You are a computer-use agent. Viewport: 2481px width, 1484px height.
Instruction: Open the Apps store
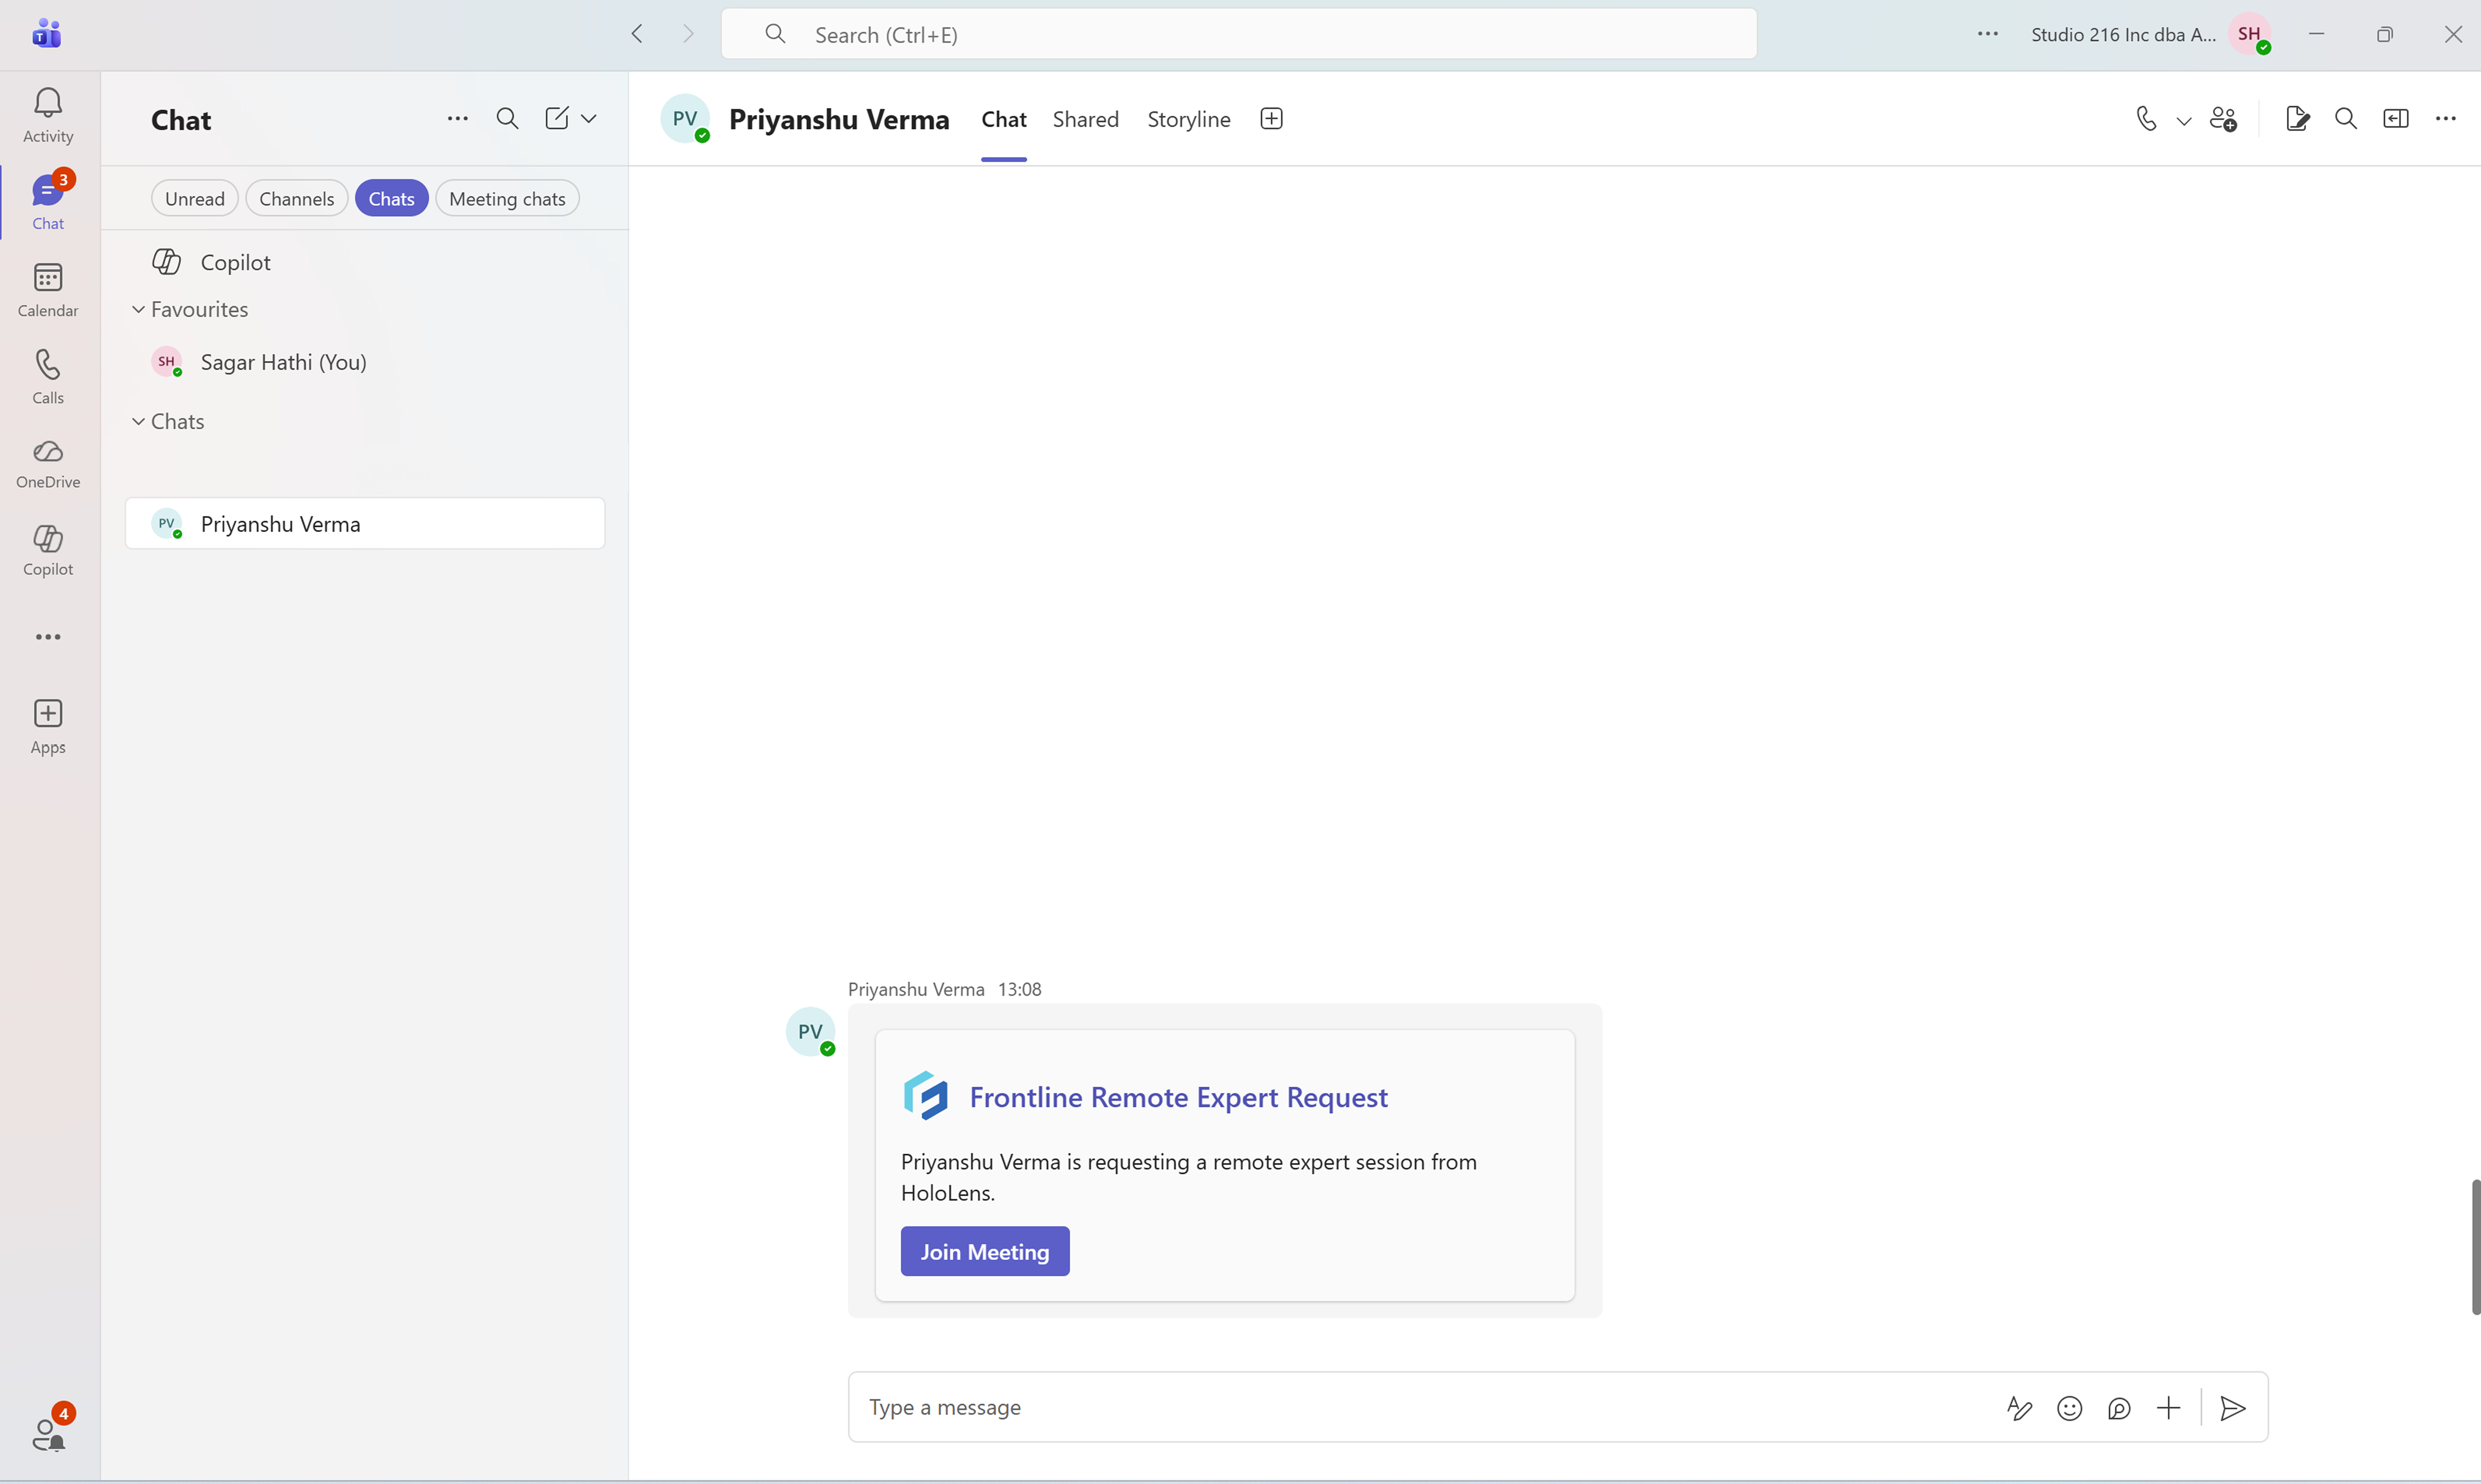click(48, 727)
